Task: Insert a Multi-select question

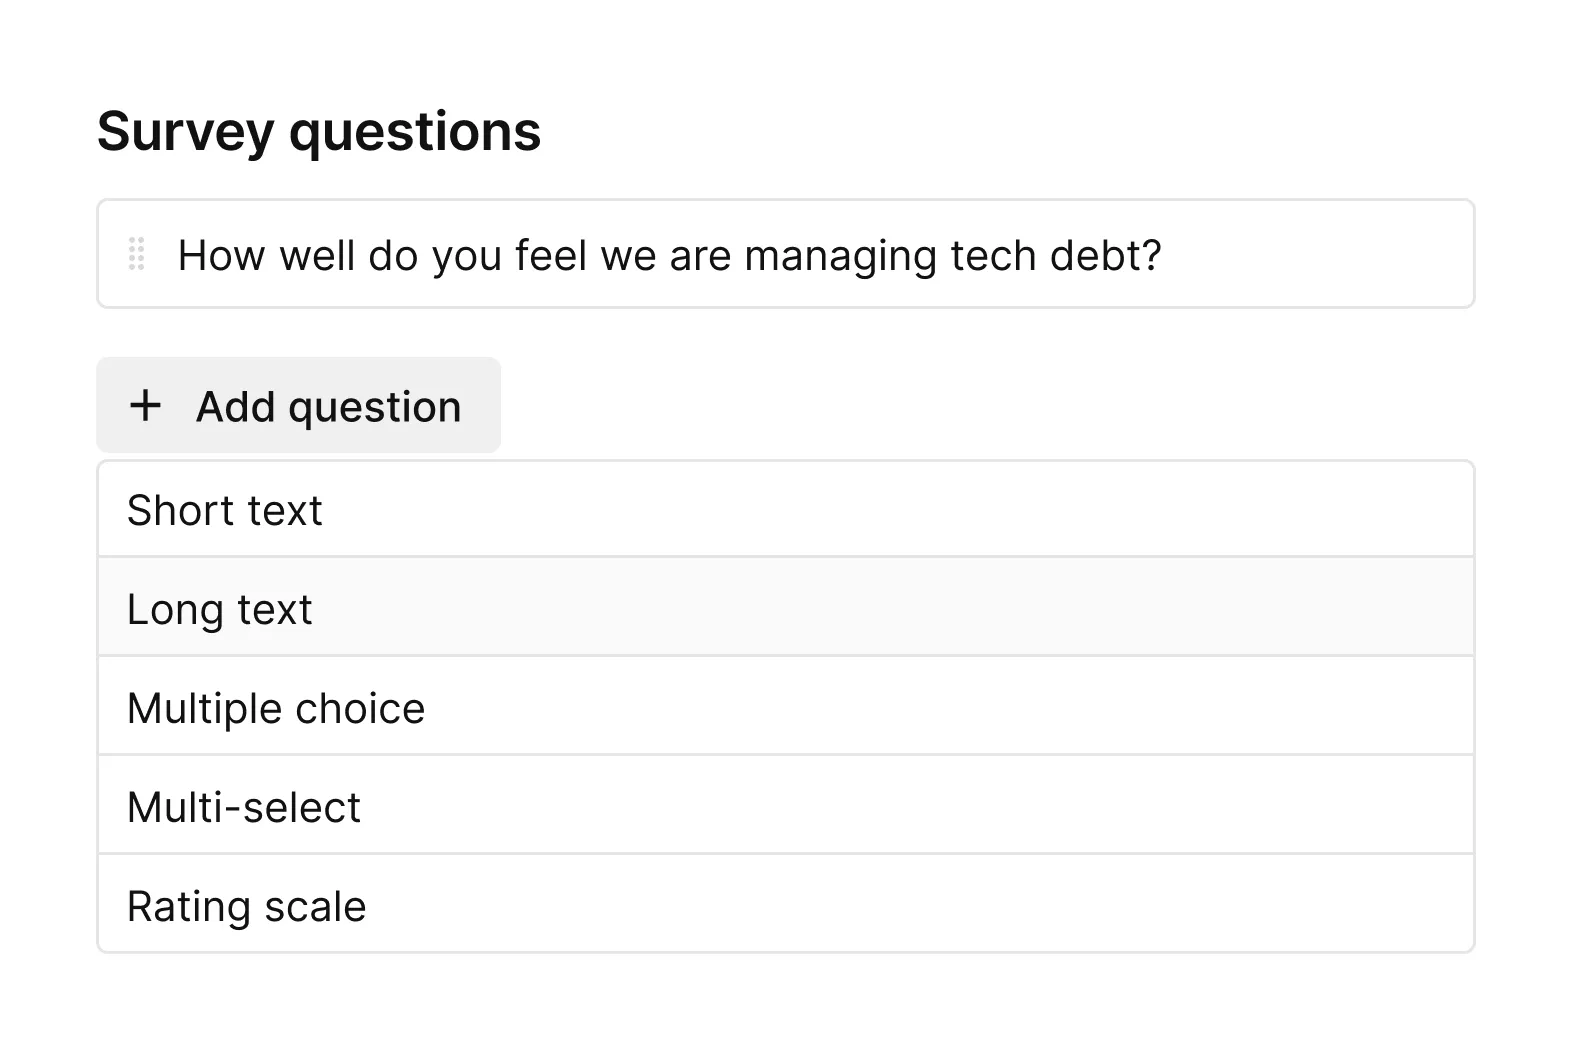Action: pyautogui.click(x=786, y=805)
